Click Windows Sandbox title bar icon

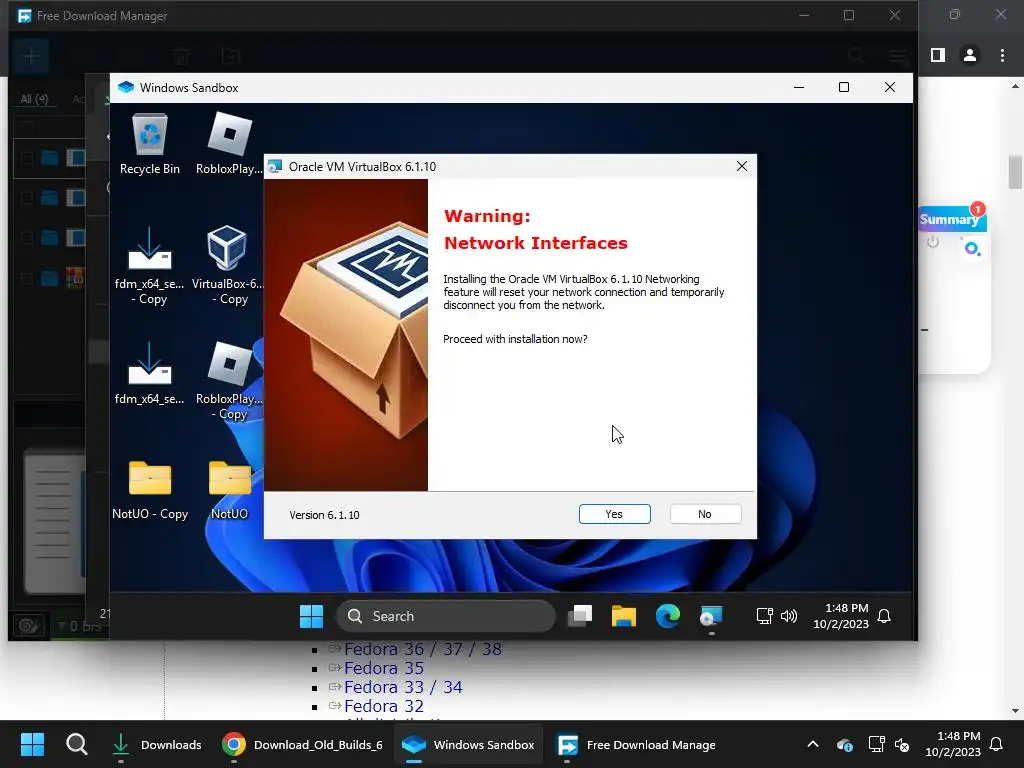click(126, 88)
